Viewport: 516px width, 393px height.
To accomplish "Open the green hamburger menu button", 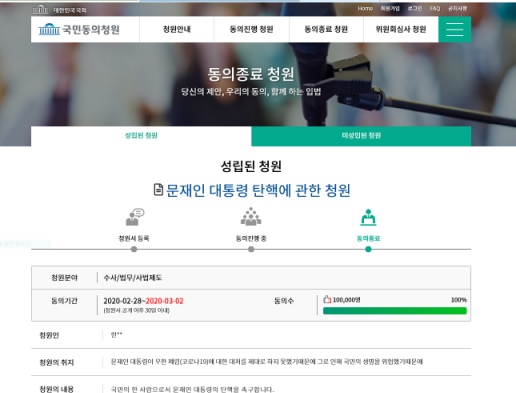I will 455,29.
